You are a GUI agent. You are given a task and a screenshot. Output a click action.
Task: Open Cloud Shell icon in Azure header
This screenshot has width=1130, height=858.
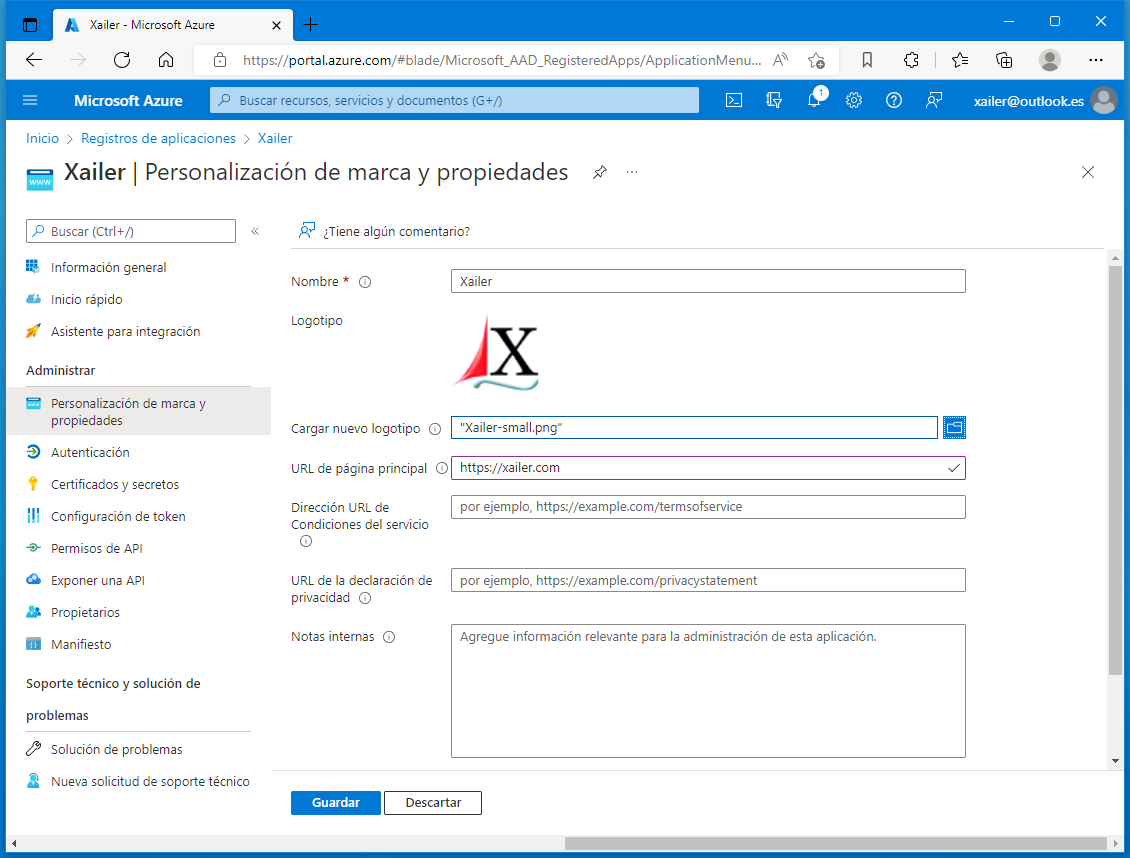click(734, 100)
